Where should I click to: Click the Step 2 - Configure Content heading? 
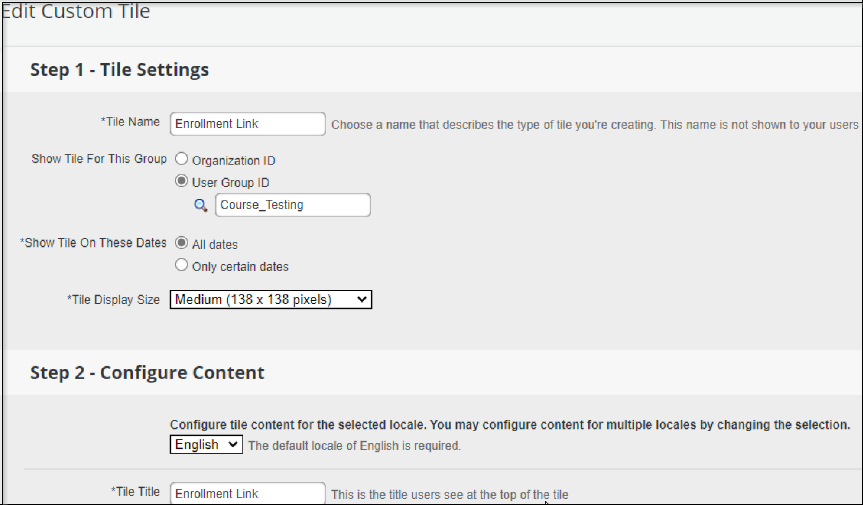[147, 373]
